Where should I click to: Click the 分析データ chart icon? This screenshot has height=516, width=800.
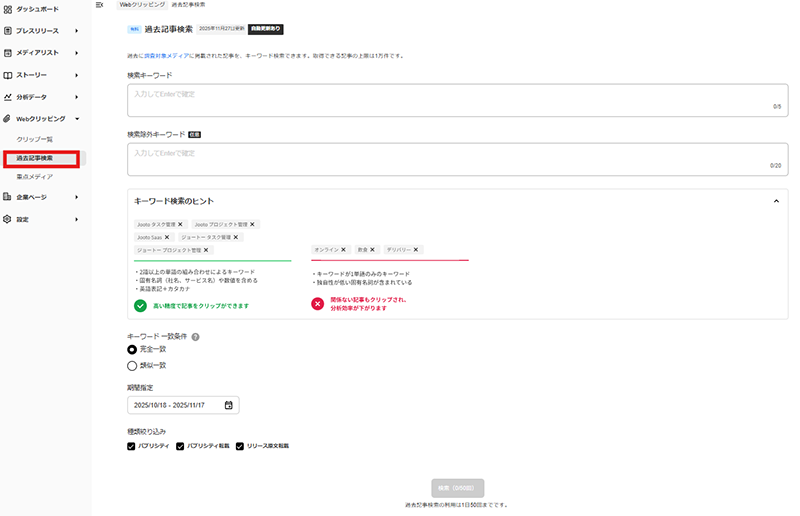[x=8, y=97]
